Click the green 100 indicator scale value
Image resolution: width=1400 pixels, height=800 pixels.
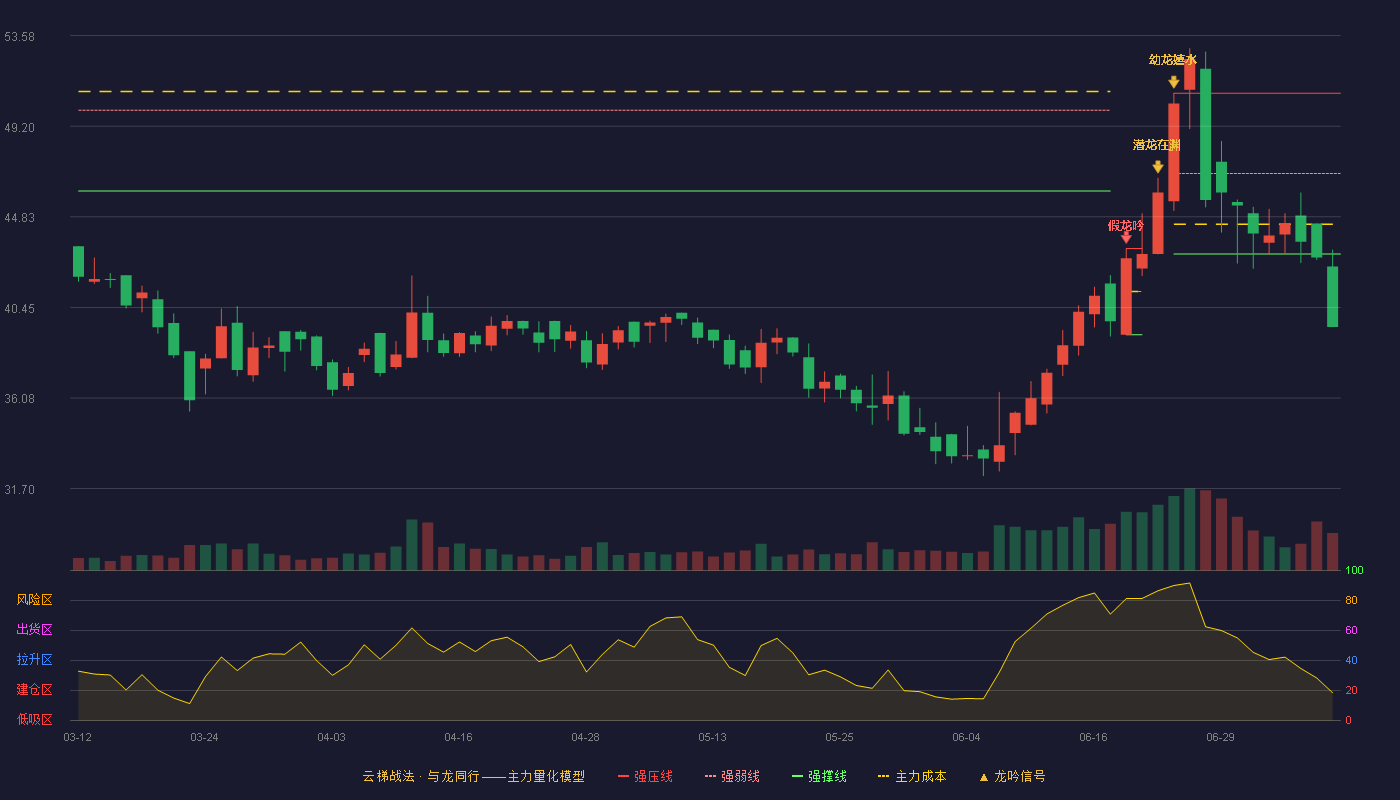click(1354, 571)
